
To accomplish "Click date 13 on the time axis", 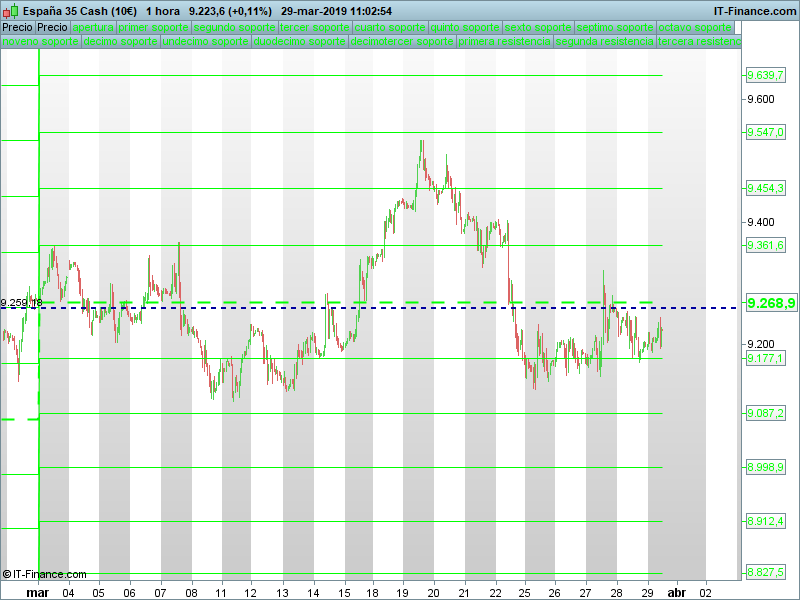I will click(282, 593).
